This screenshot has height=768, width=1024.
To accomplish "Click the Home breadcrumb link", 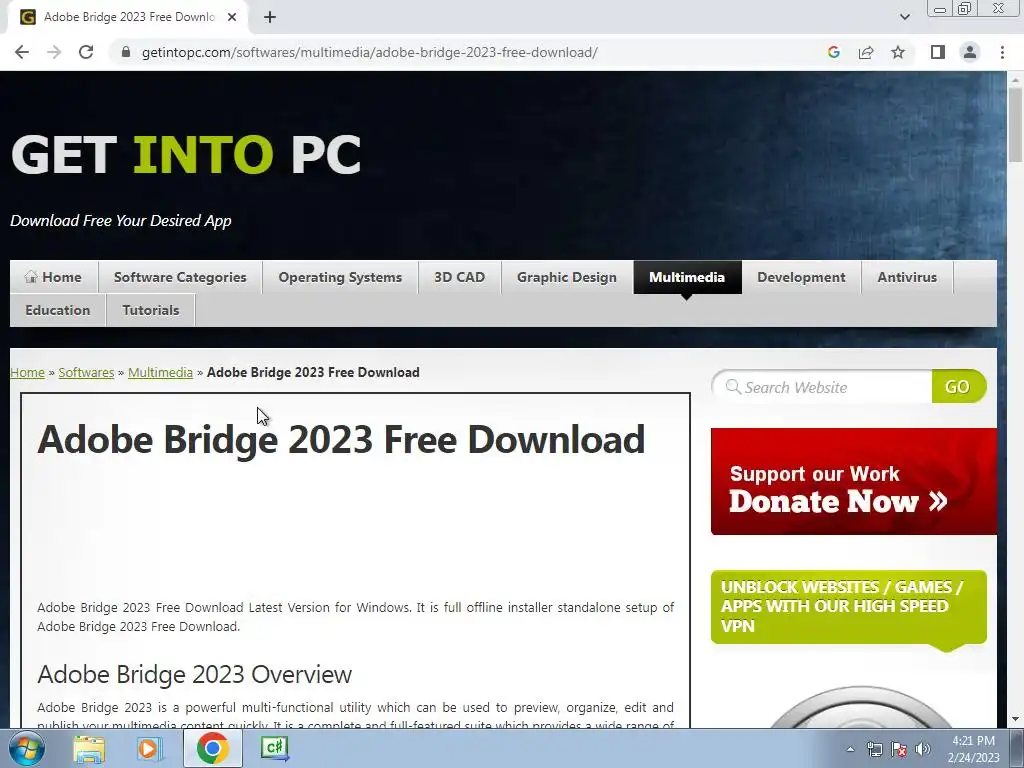I will point(27,372).
